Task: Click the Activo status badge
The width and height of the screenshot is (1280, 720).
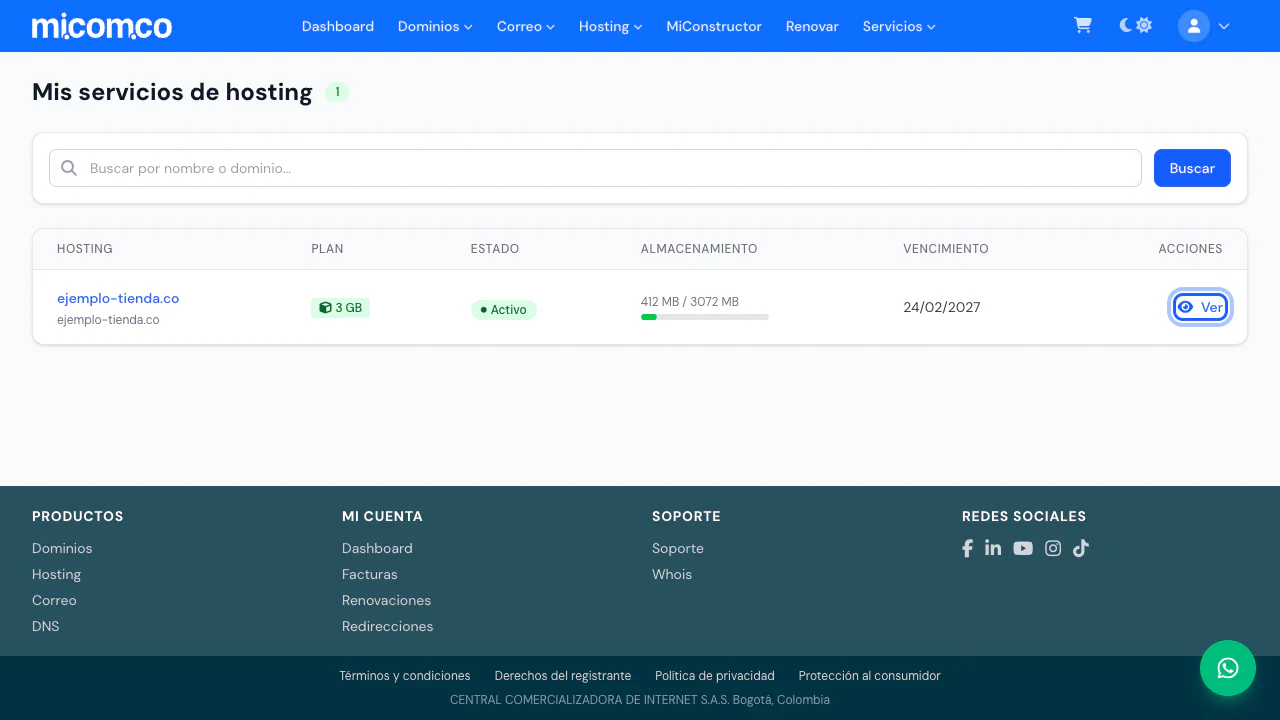Action: [x=504, y=310]
